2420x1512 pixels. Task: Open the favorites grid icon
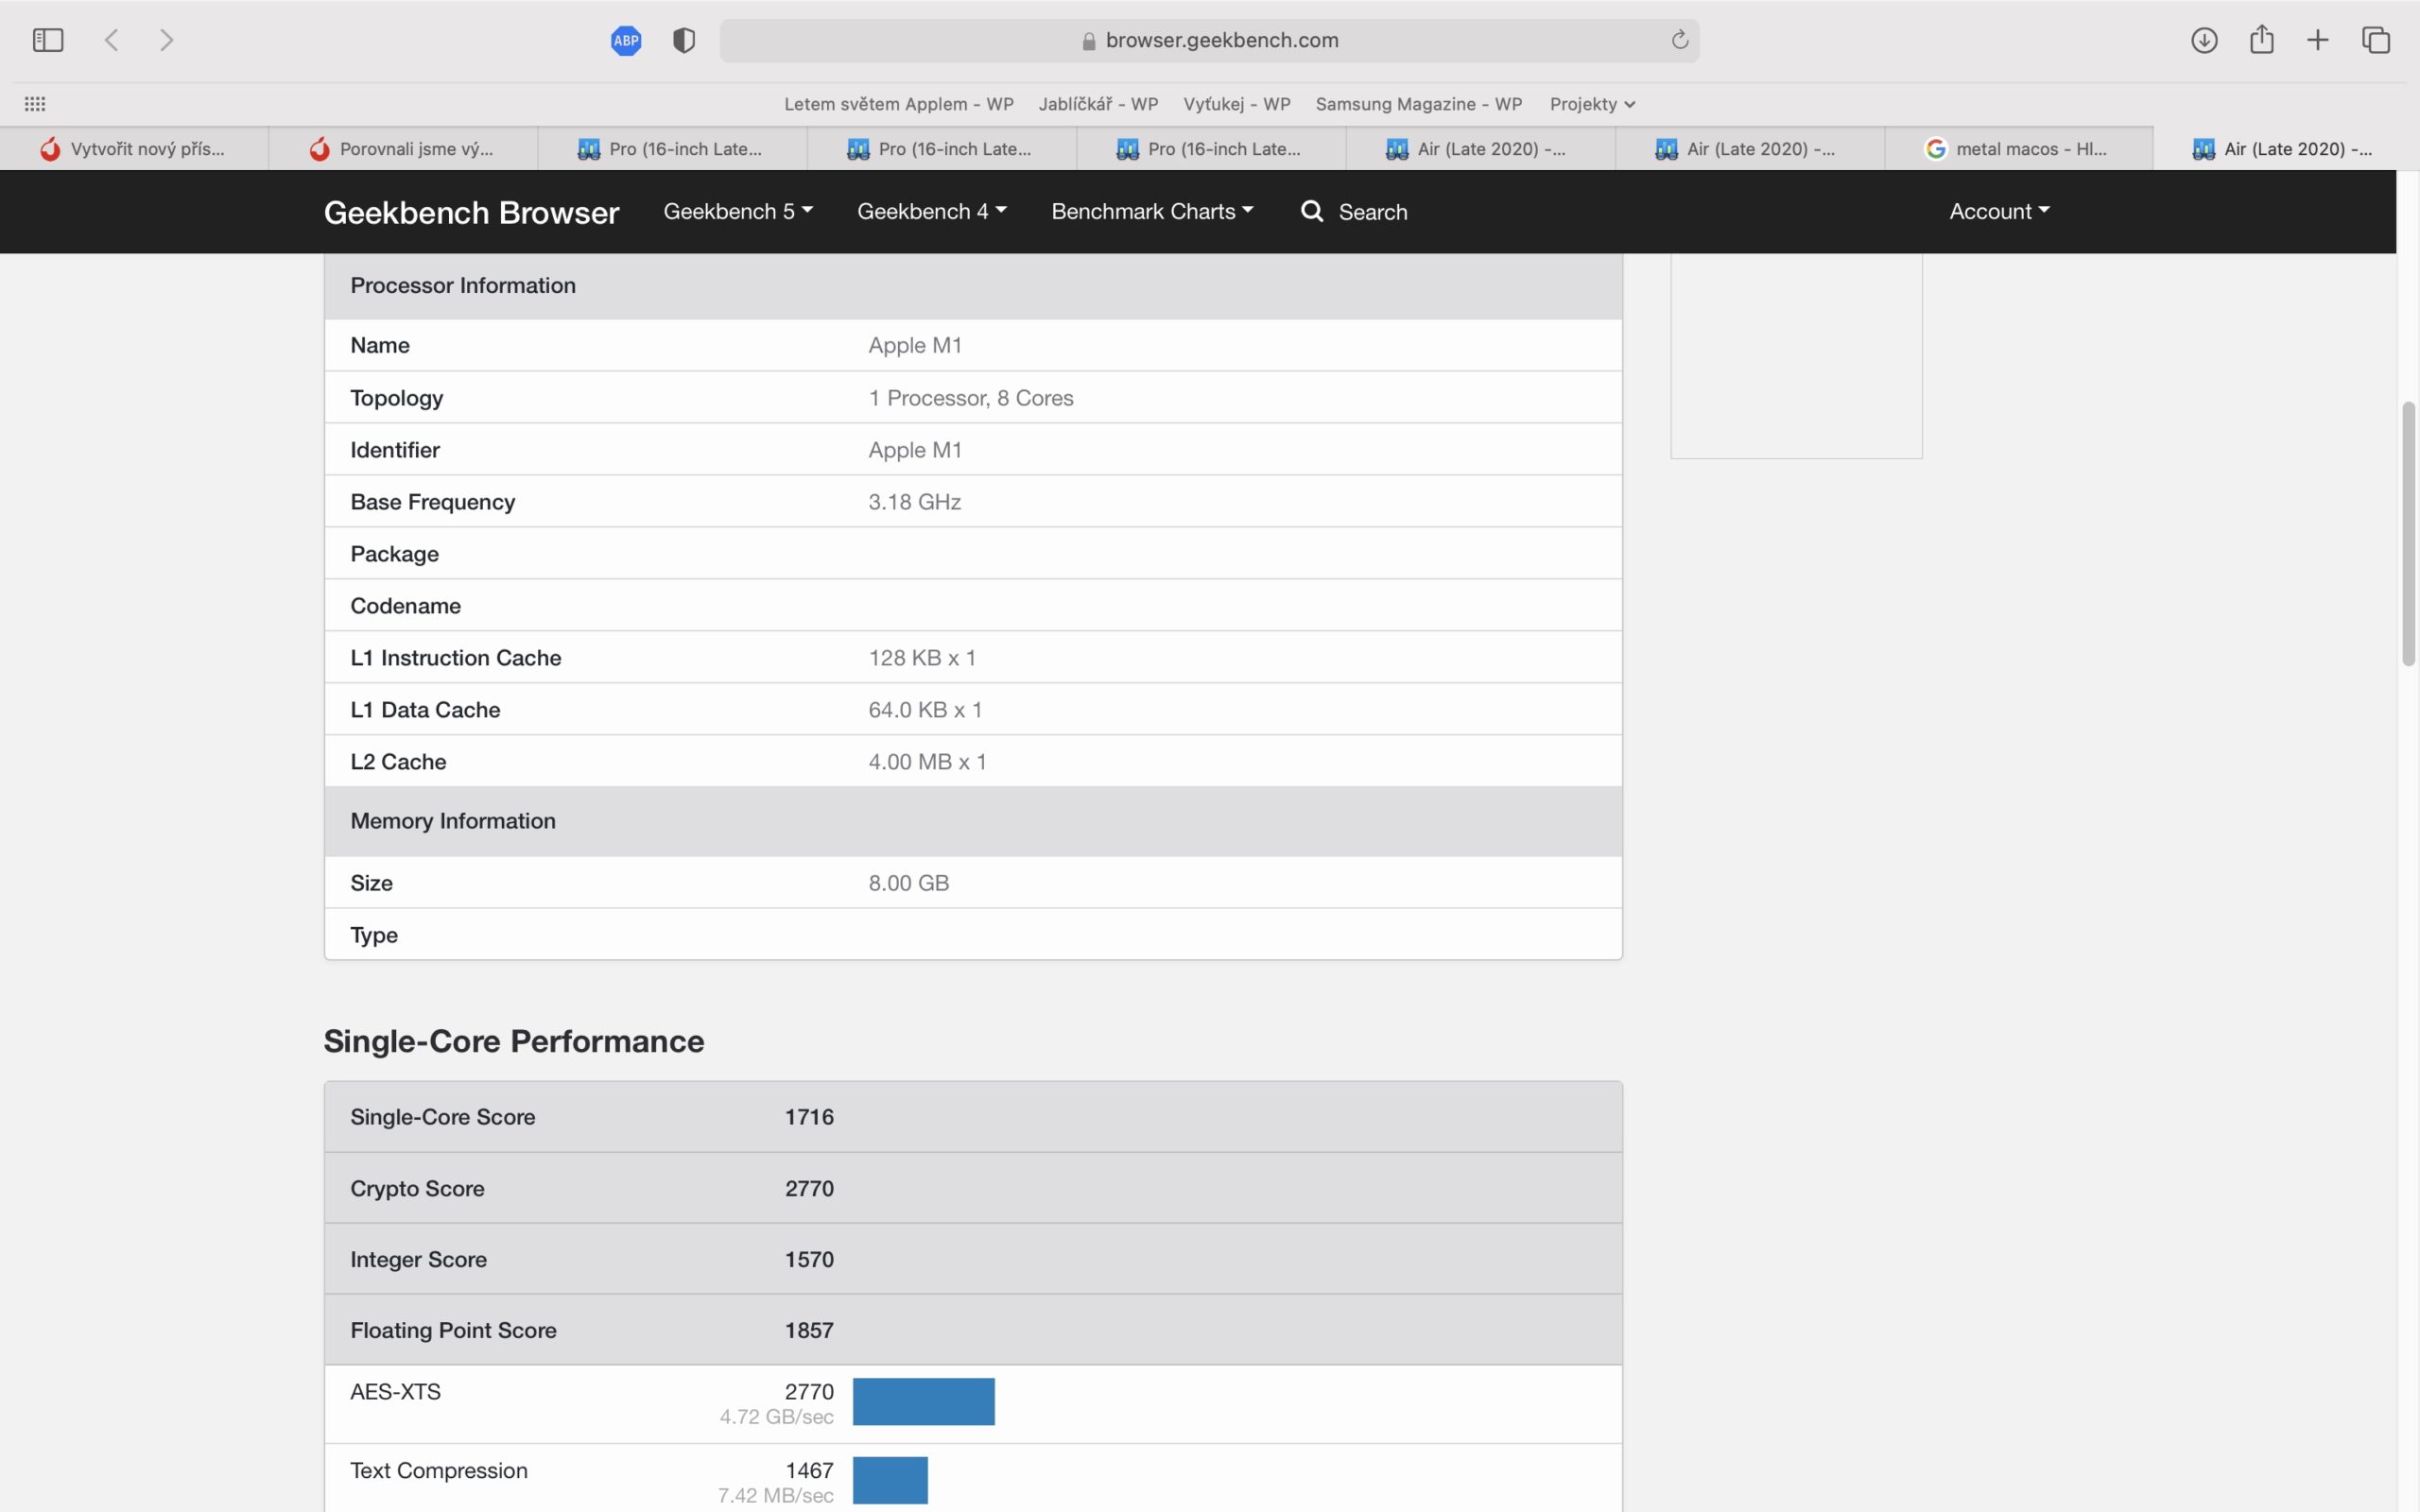(x=35, y=104)
